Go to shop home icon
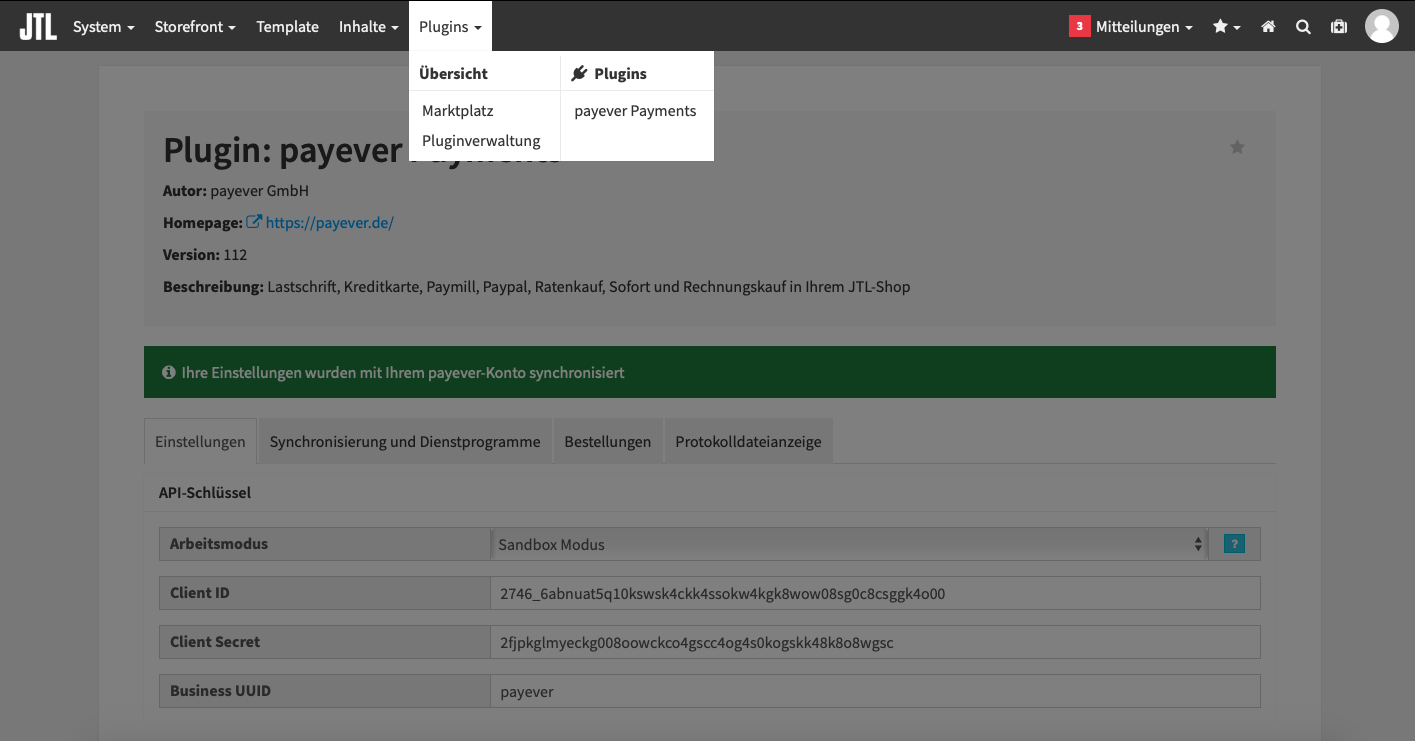 pos(1268,27)
